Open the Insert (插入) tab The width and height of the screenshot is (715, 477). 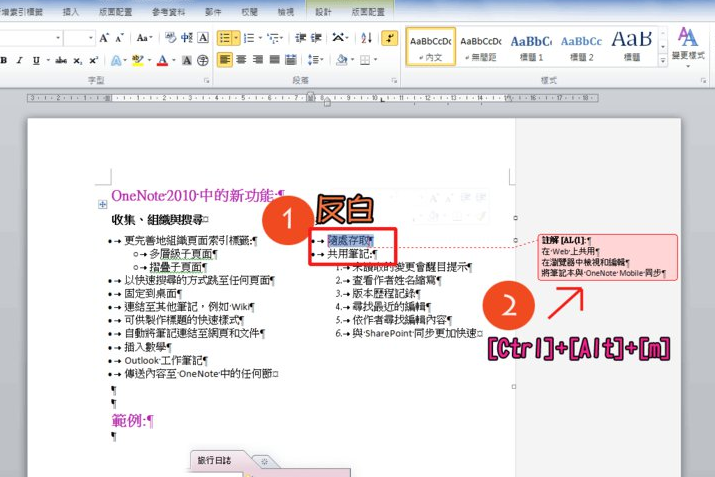[x=71, y=12]
